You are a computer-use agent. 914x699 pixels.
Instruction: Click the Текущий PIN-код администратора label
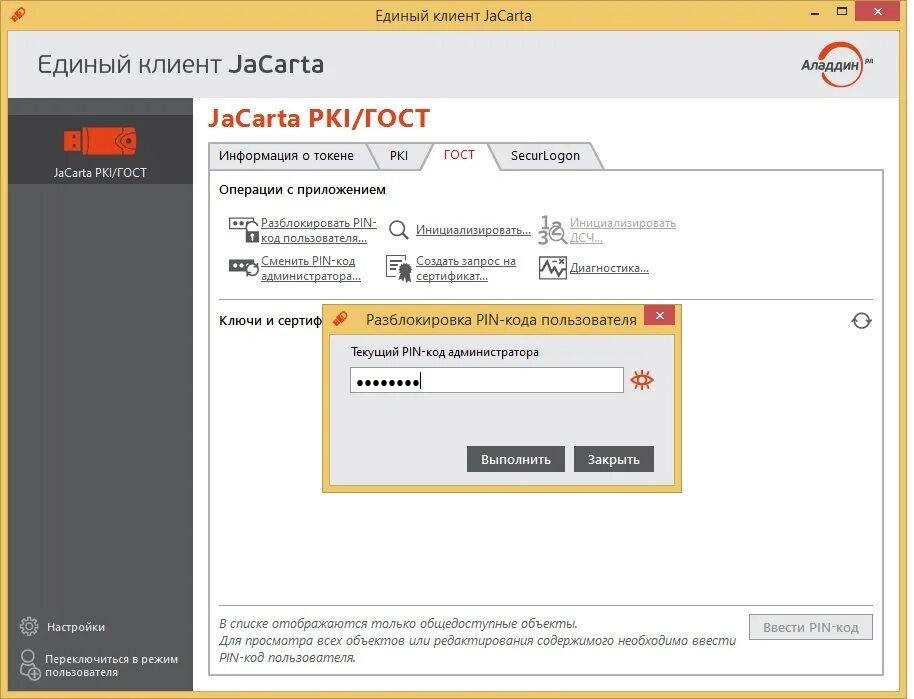click(x=445, y=352)
